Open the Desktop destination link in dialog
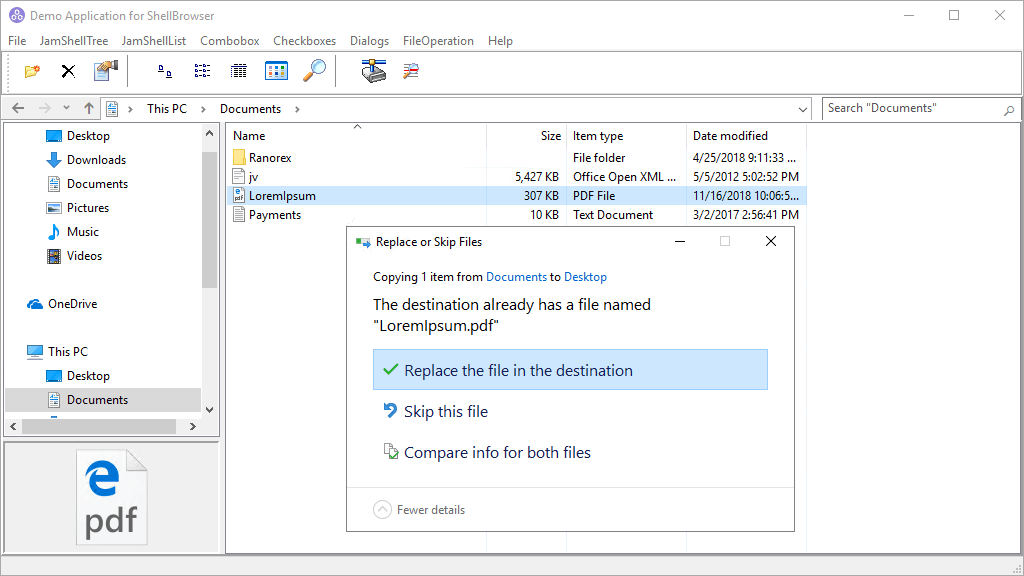 (585, 277)
